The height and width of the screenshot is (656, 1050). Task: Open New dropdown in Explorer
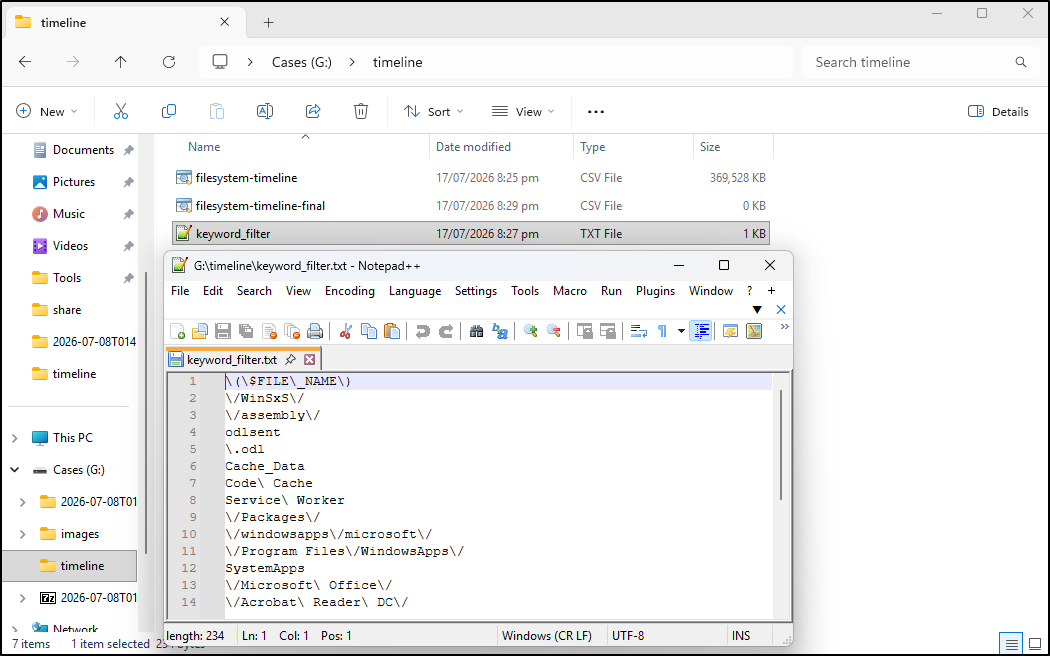point(47,111)
